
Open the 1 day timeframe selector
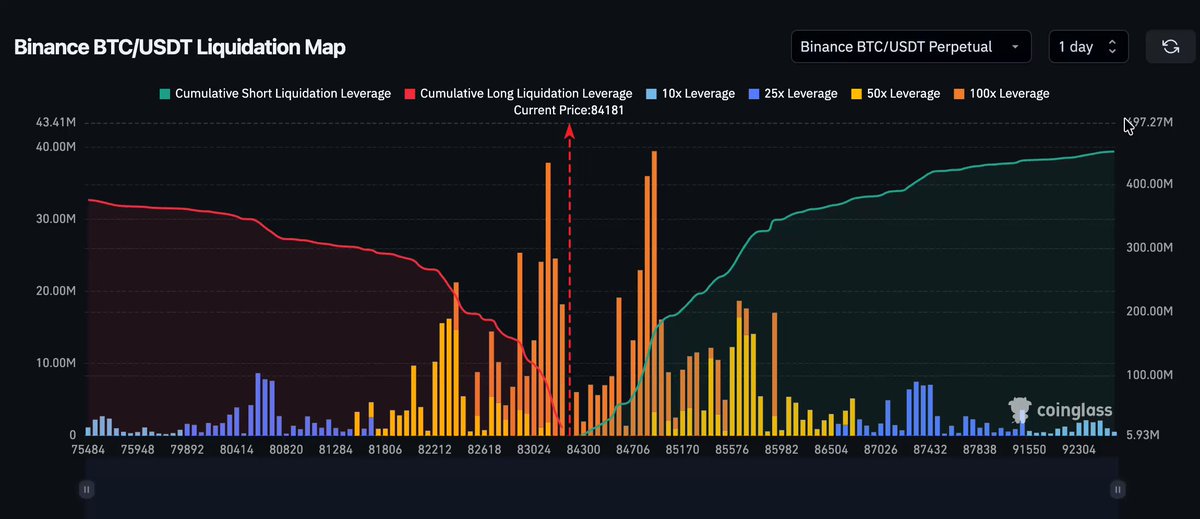tap(1088, 46)
